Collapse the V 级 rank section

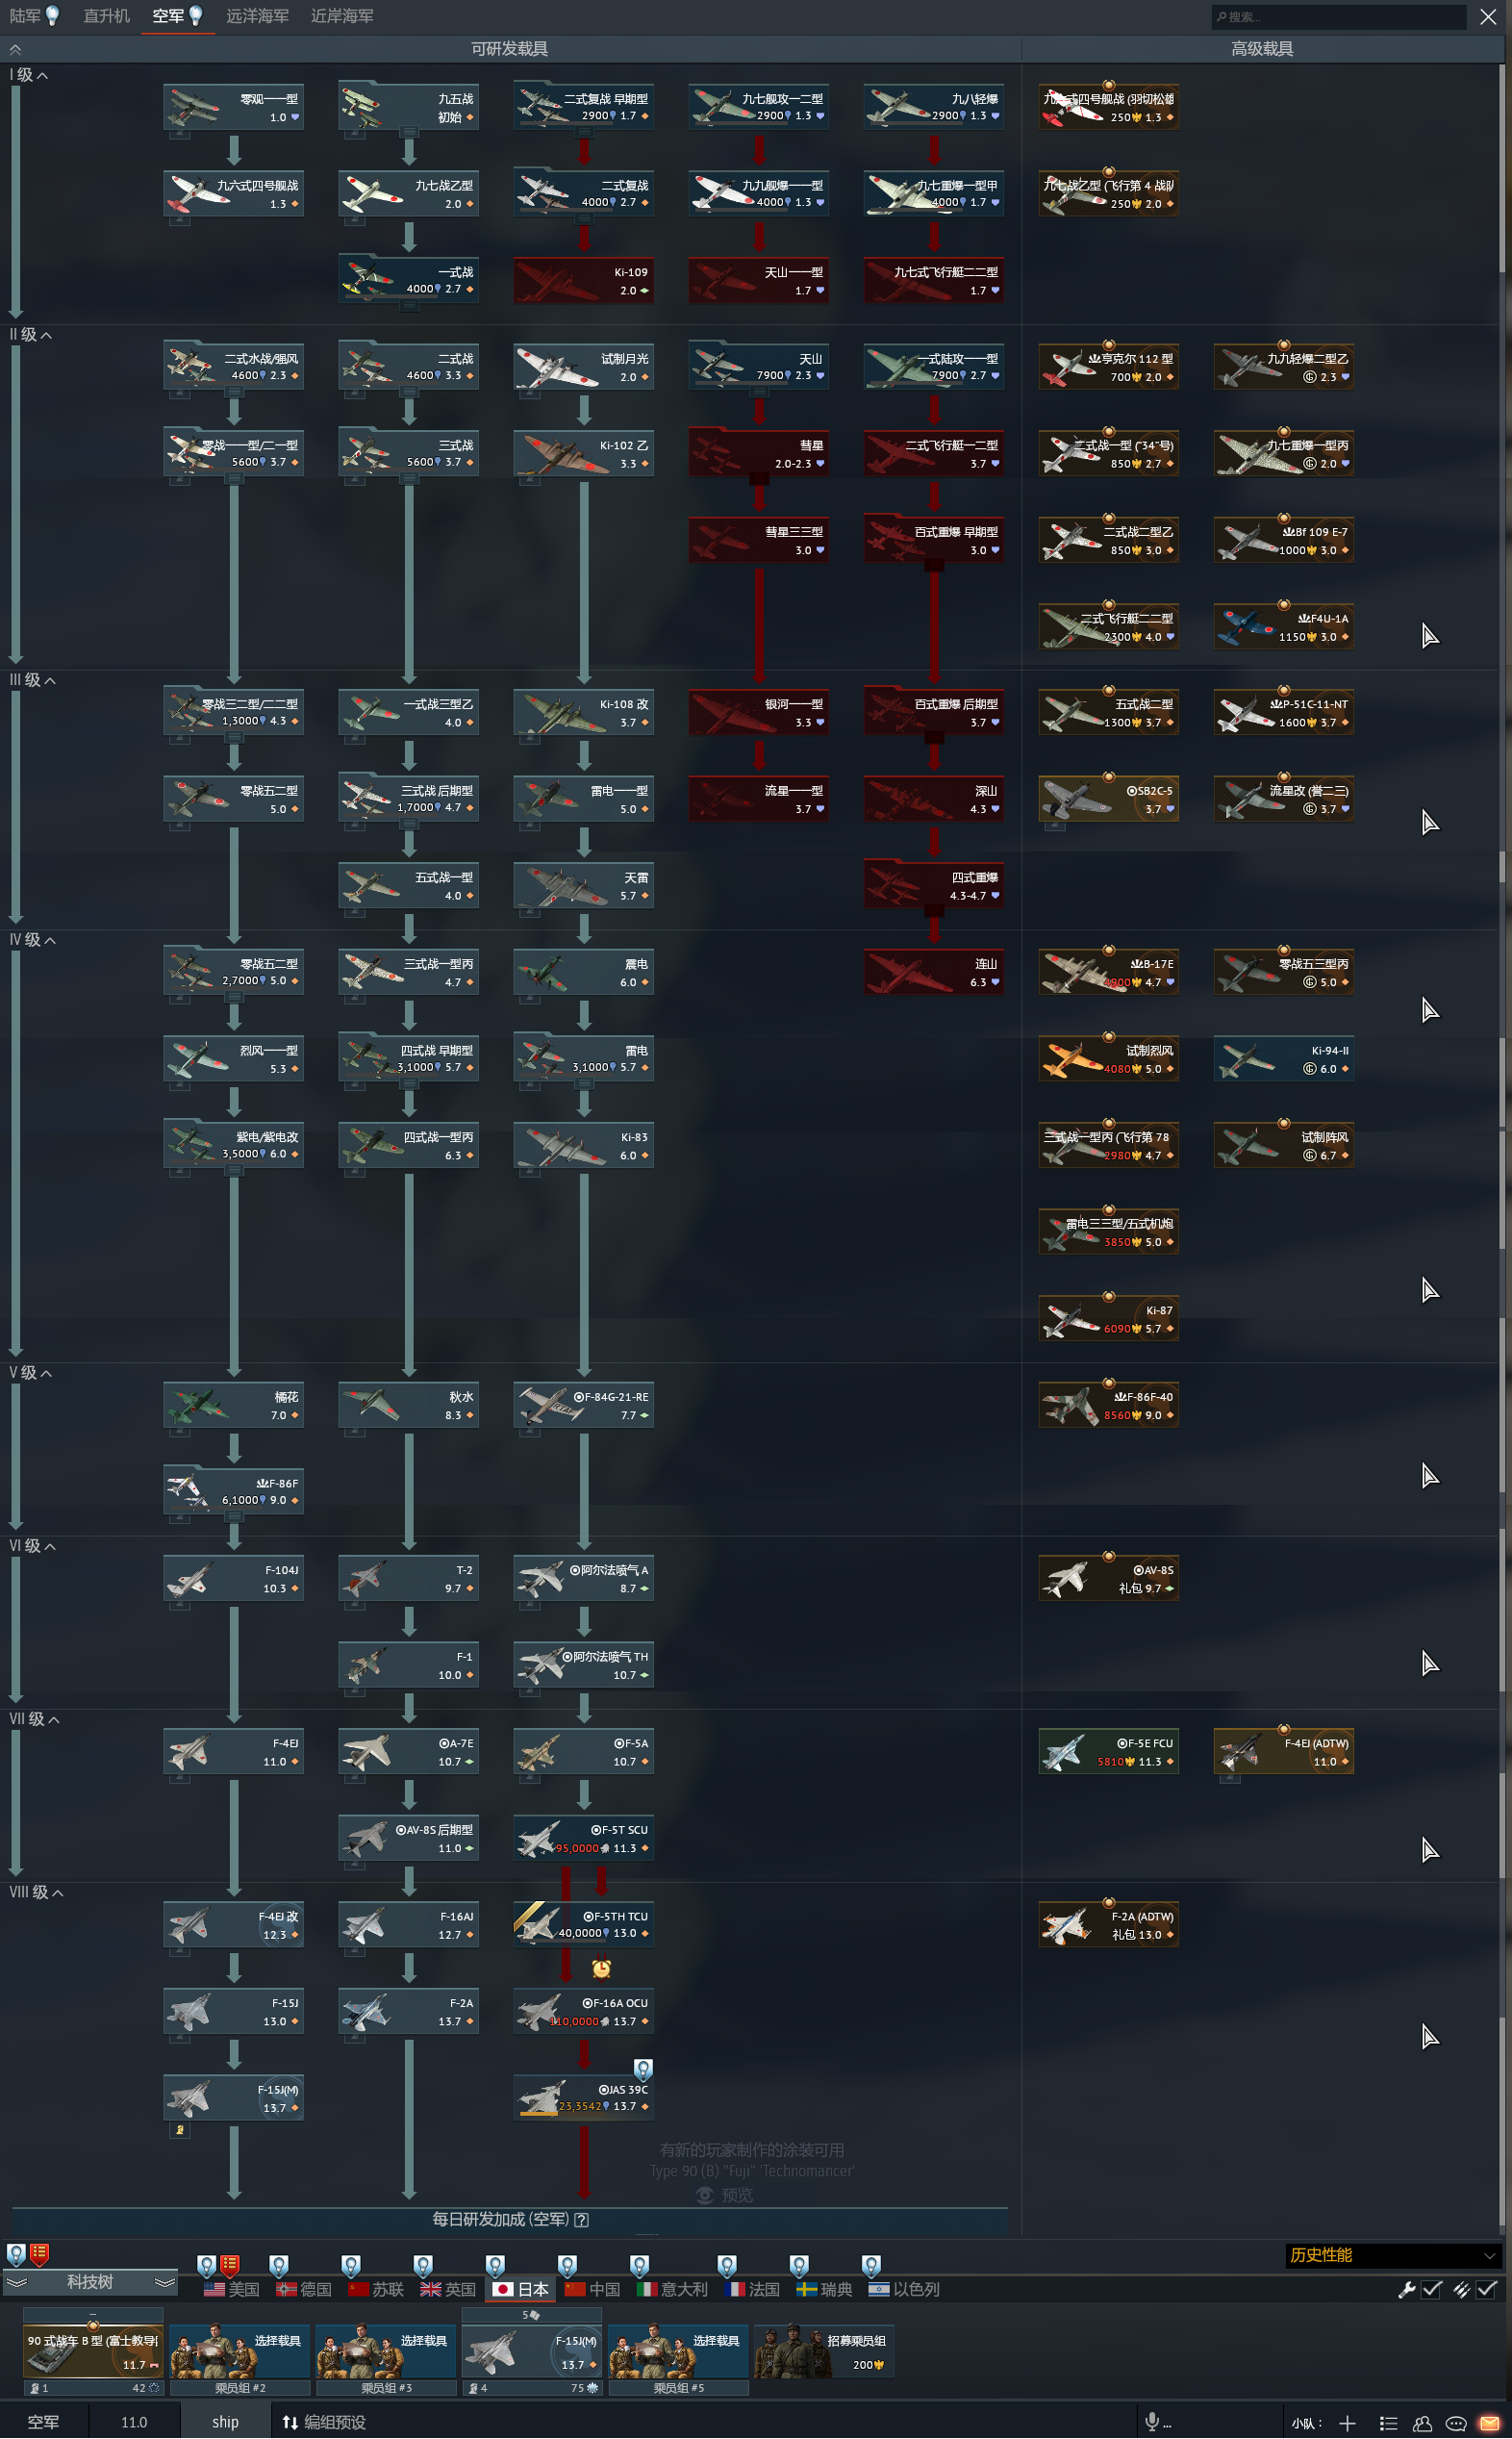[x=31, y=1373]
